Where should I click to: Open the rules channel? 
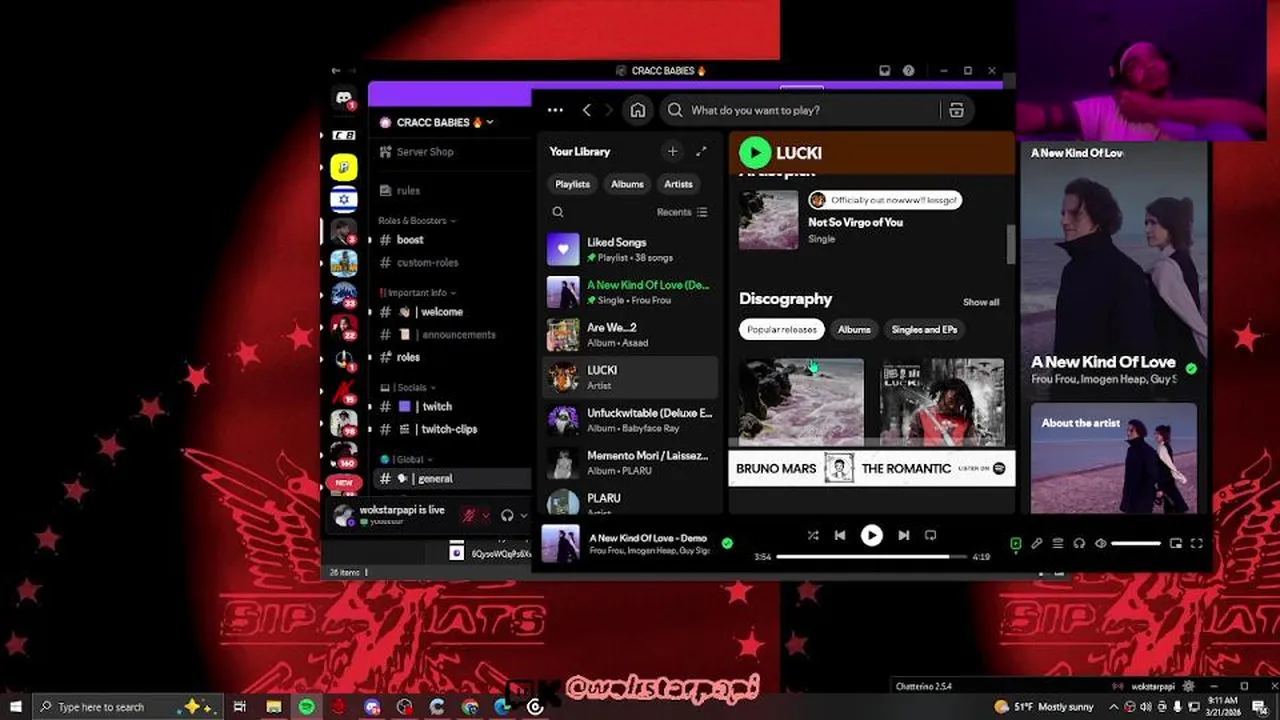click(408, 190)
